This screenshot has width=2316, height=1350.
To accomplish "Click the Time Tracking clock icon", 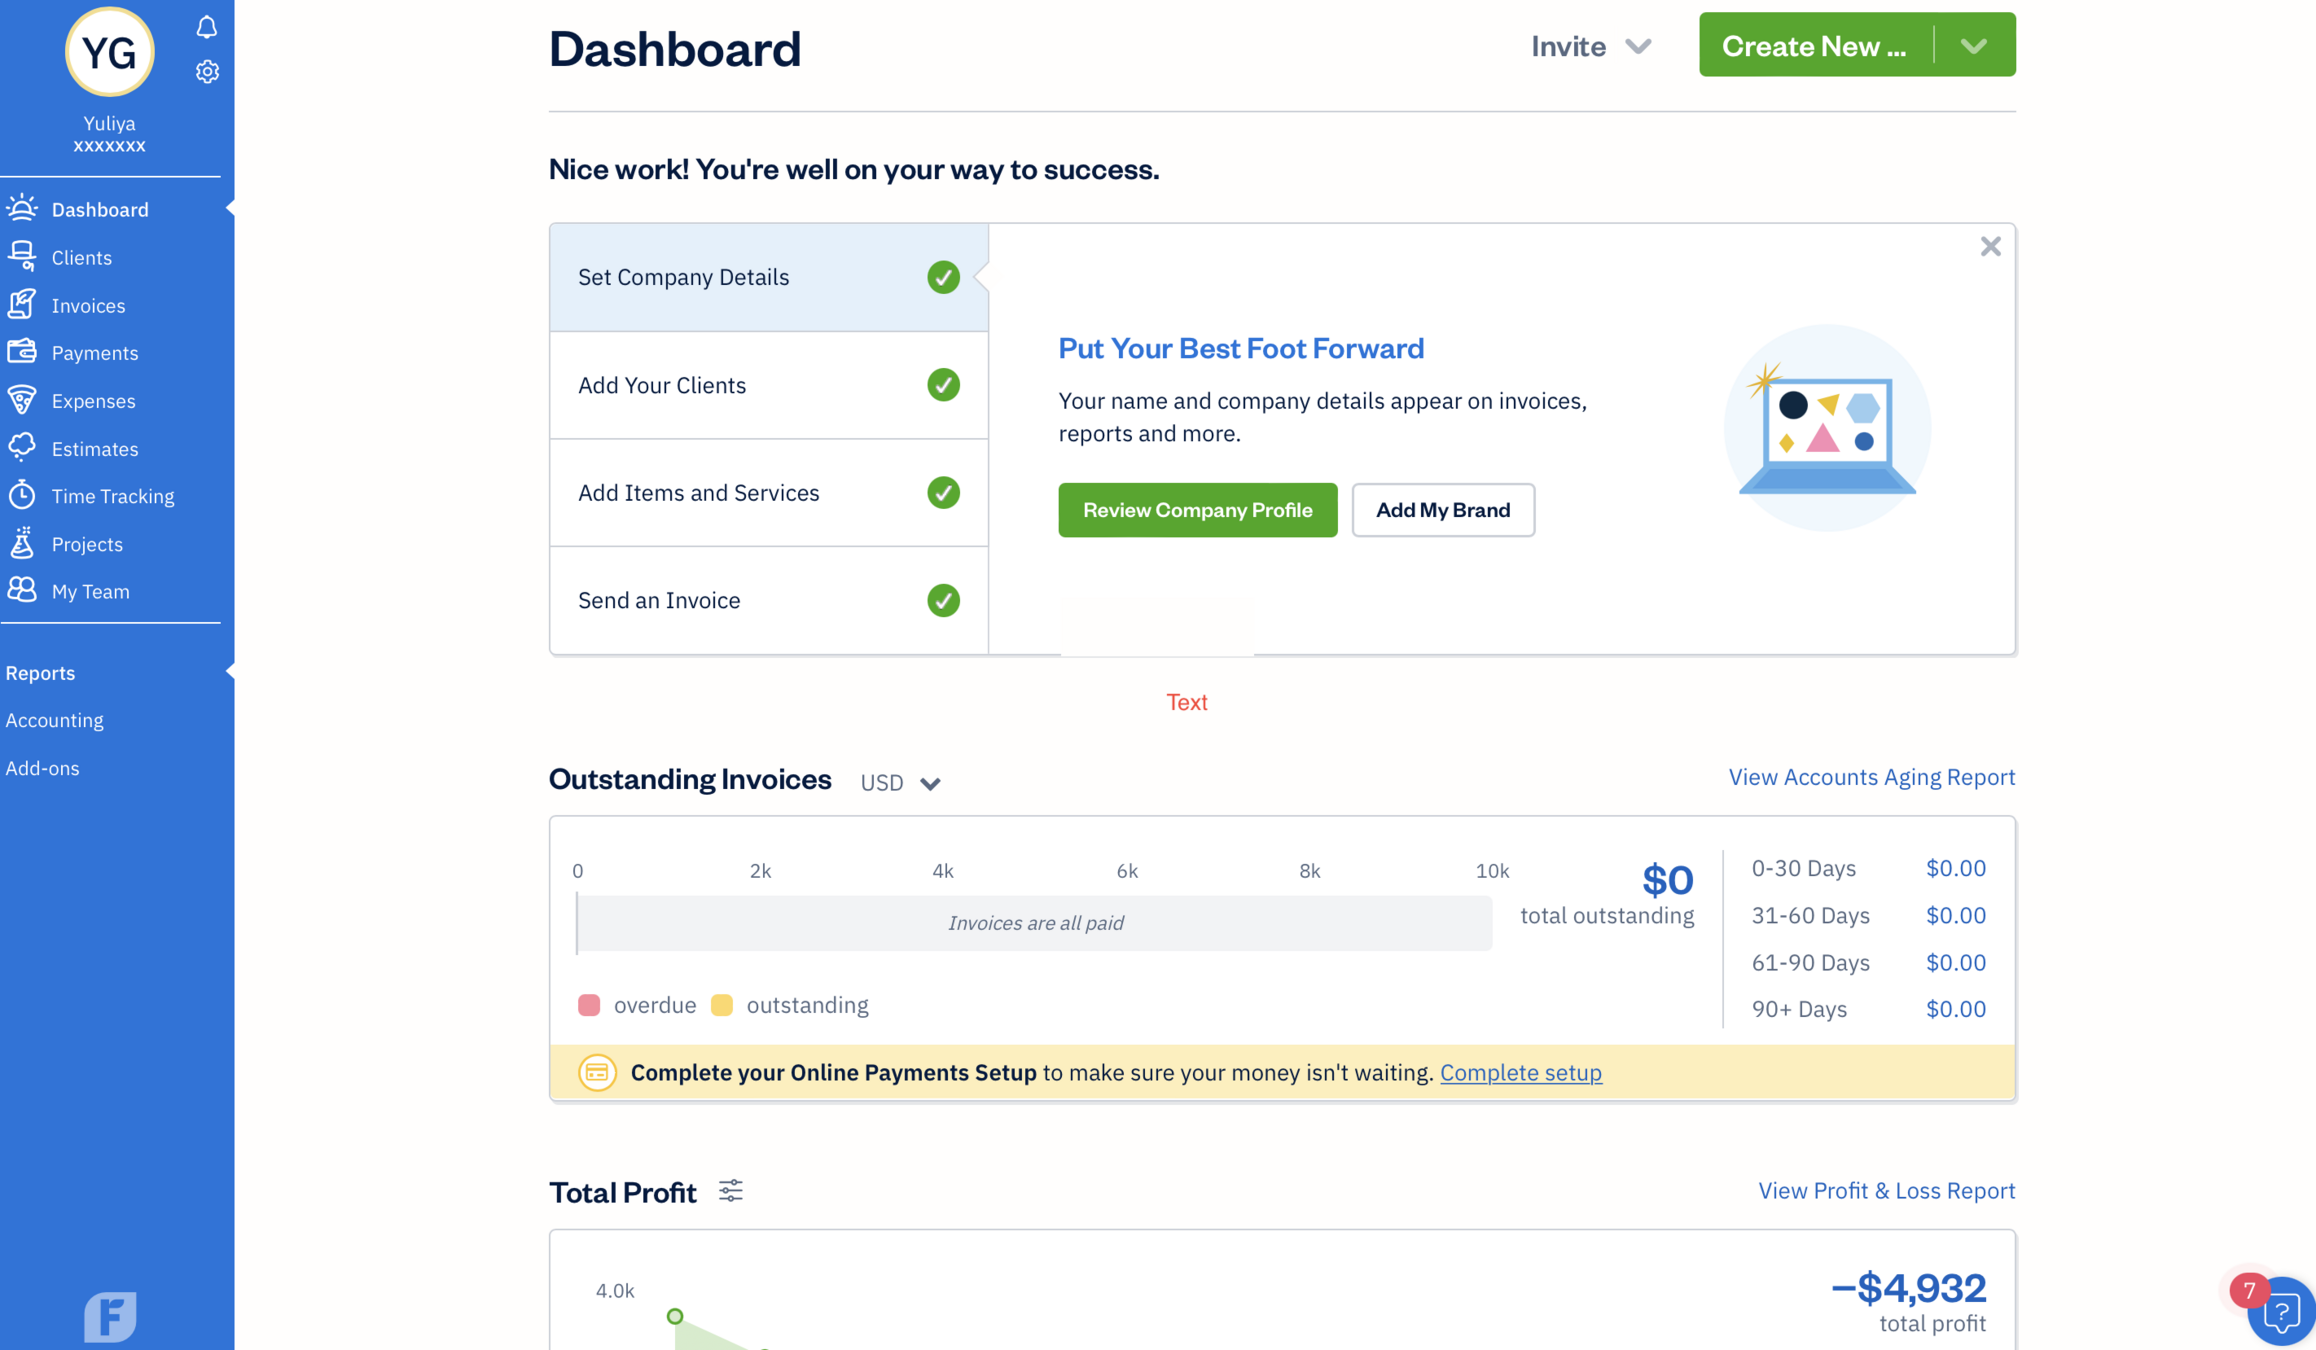I will tap(22, 496).
